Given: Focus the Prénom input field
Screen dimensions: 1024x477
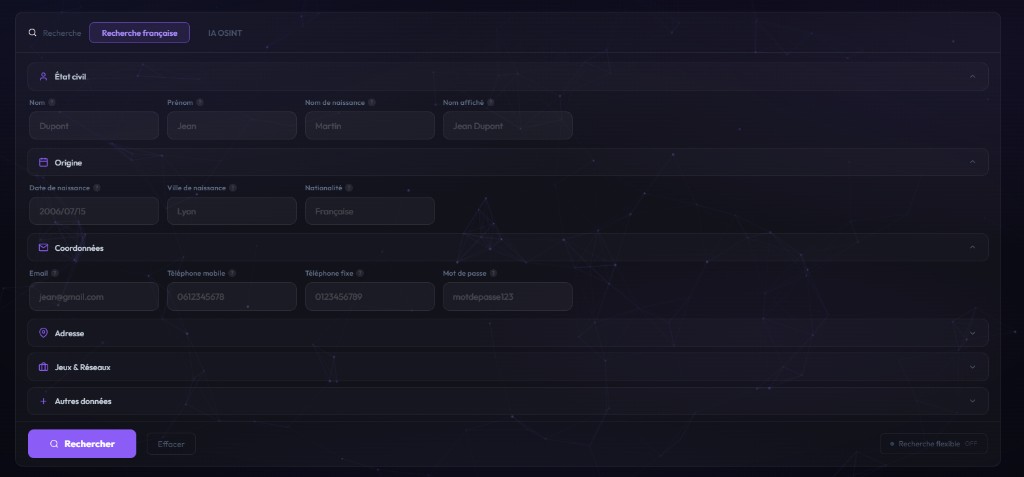Looking at the screenshot, I should point(232,125).
